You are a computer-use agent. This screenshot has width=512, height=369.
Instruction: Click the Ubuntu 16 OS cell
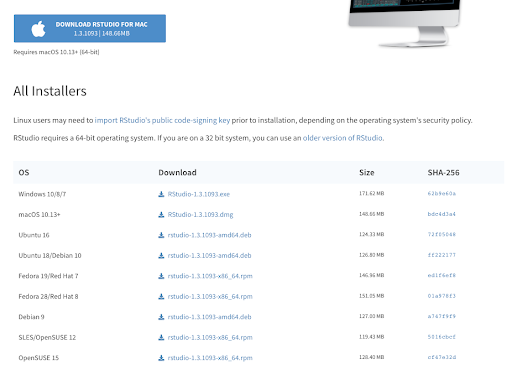pos(34,235)
